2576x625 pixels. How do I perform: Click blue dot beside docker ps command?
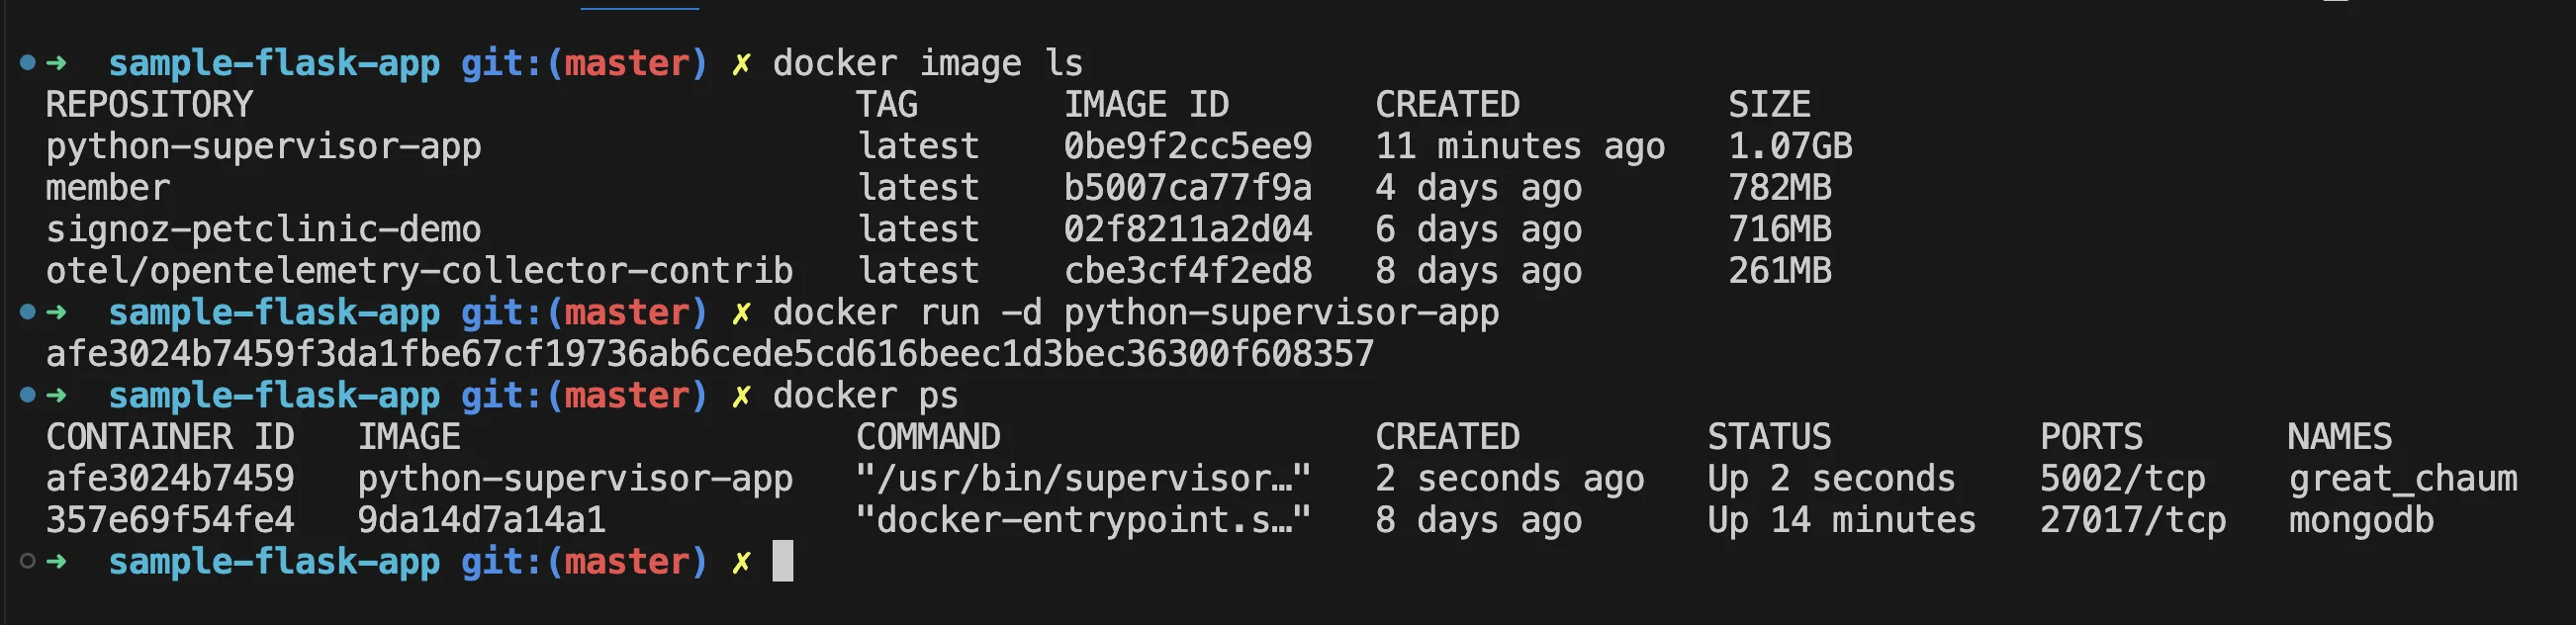tap(28, 395)
